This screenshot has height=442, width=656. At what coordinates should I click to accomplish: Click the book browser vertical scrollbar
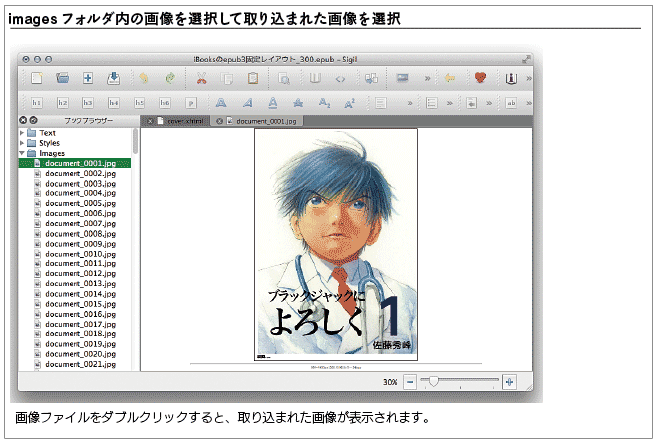click(135, 141)
